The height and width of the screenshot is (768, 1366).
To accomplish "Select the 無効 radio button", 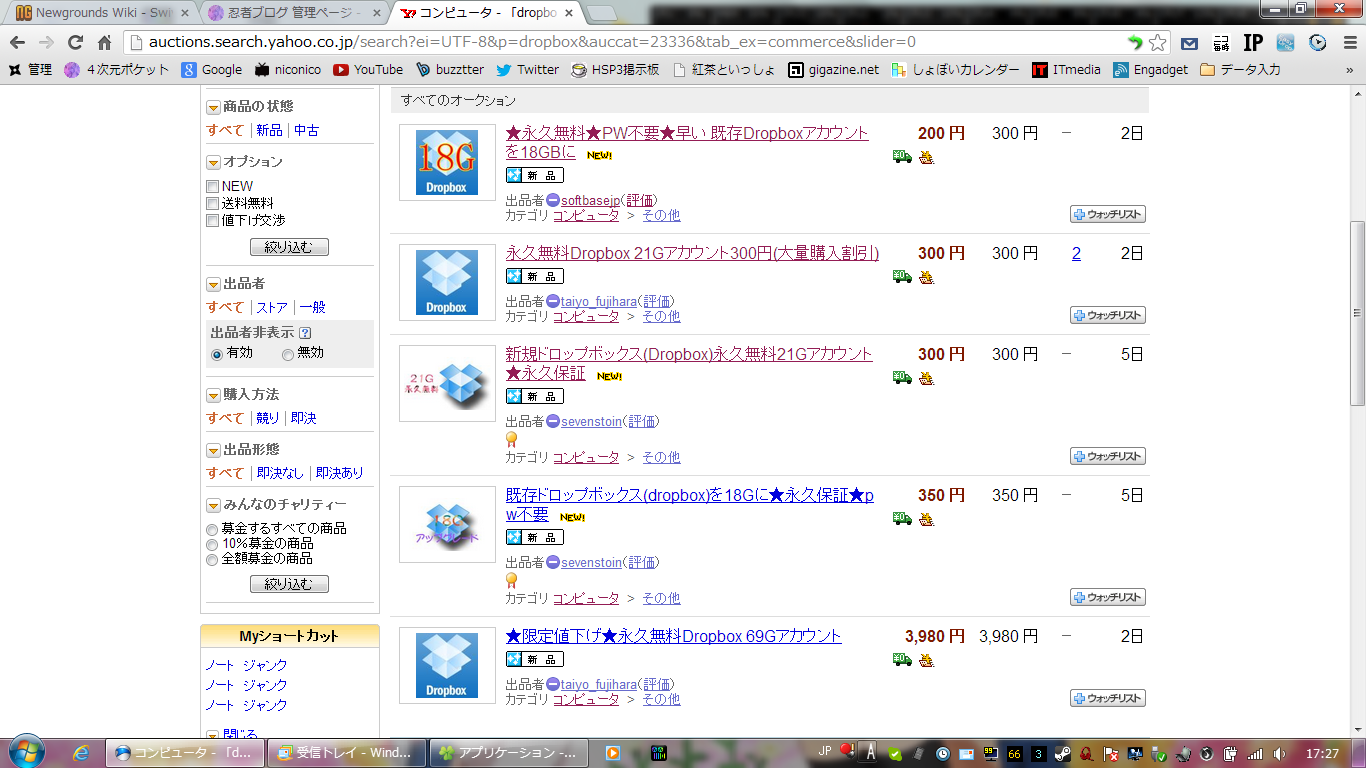I will 288,354.
